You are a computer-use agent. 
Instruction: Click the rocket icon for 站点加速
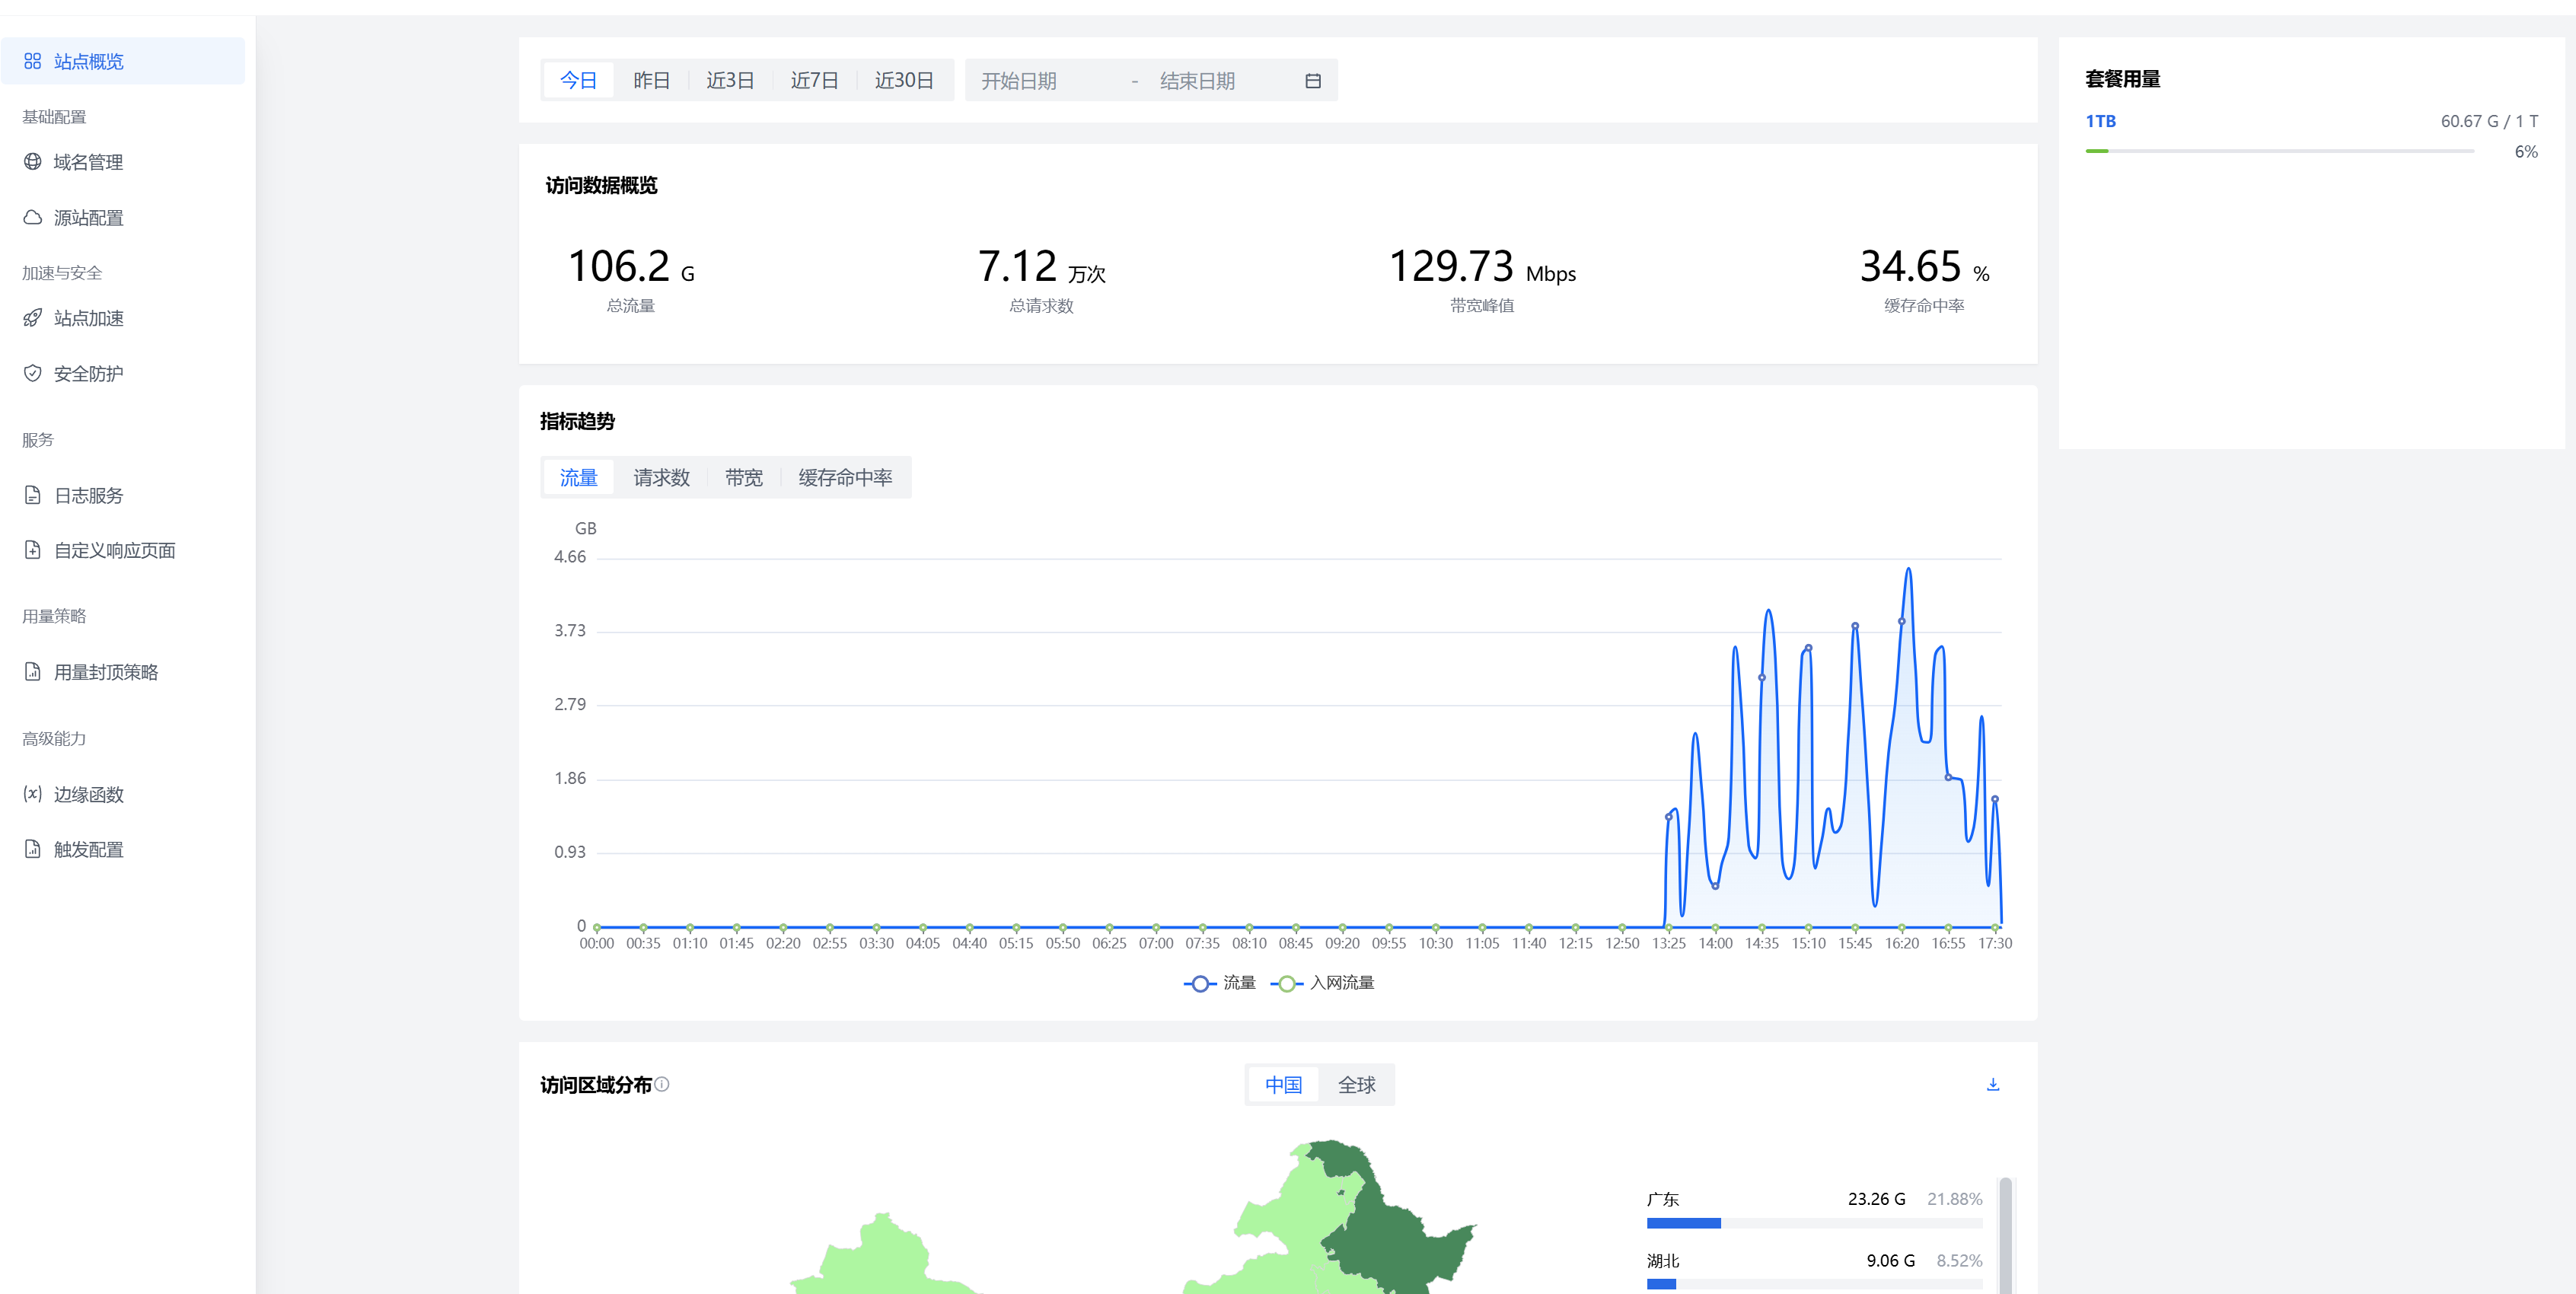coord(32,318)
